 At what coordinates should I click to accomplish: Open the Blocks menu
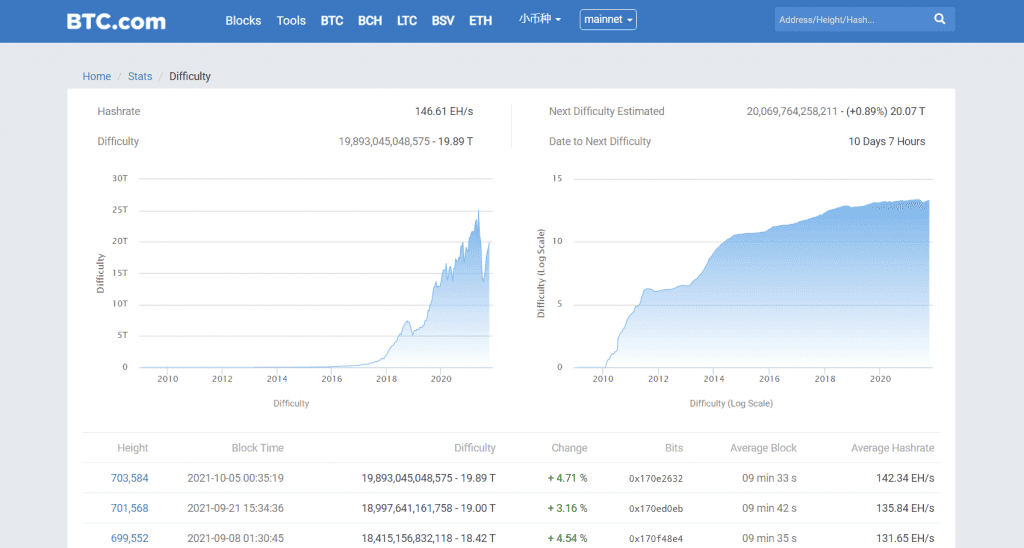pyautogui.click(x=243, y=21)
